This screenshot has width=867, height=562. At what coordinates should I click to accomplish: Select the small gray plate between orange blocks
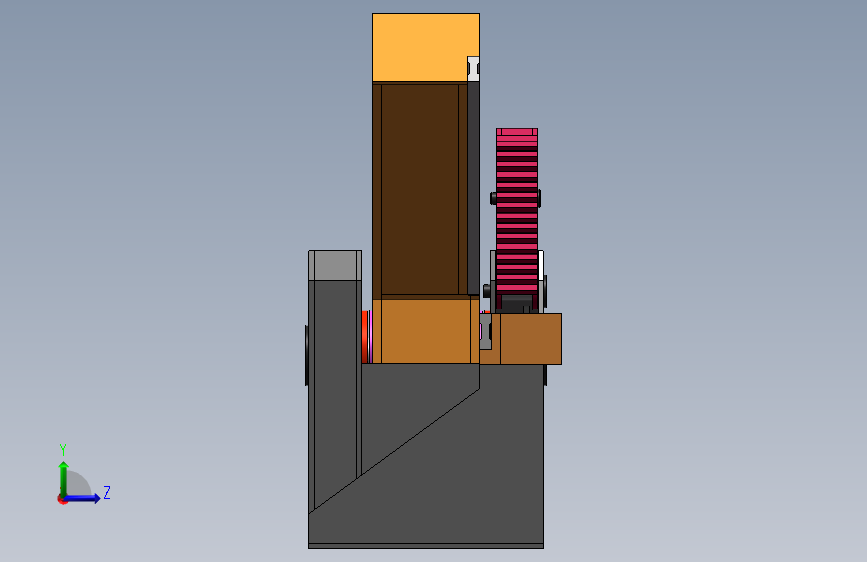pos(485,331)
